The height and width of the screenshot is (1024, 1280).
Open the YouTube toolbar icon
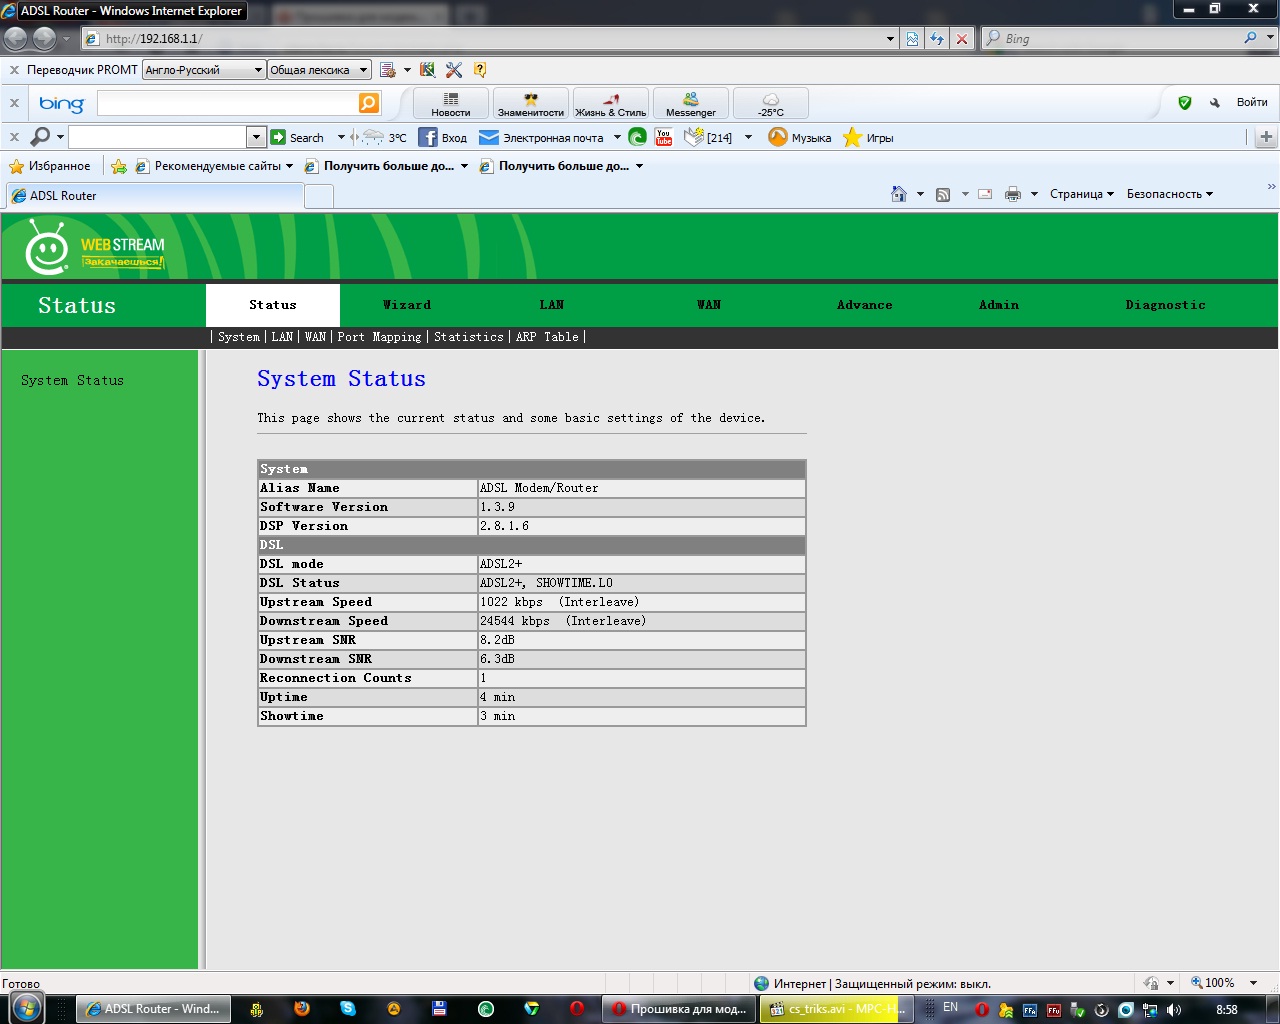click(x=664, y=137)
